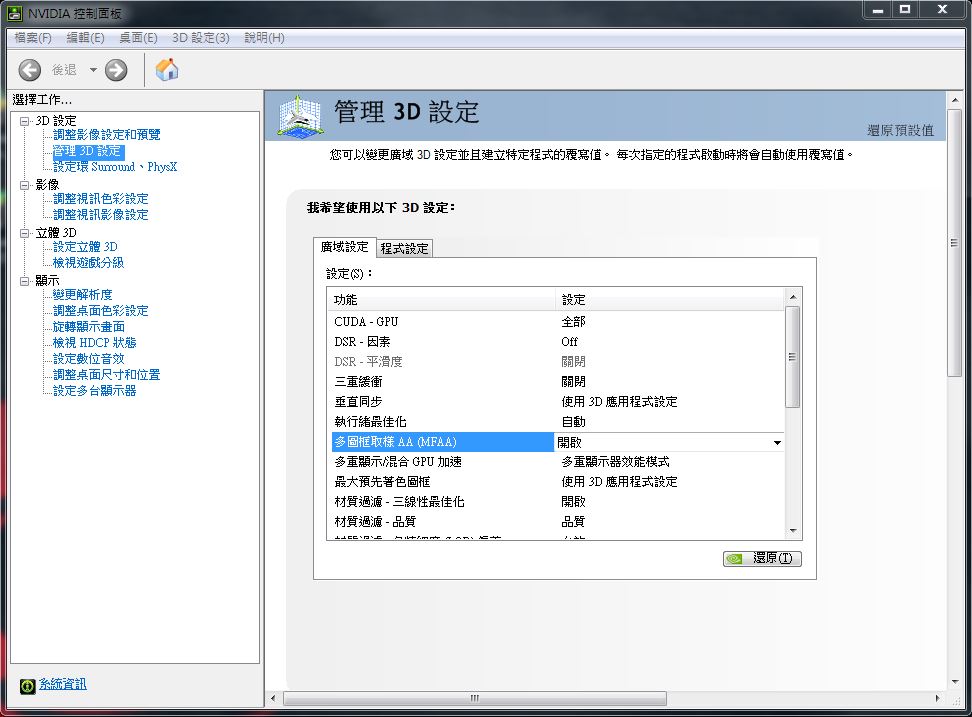This screenshot has width=972, height=717.
Task: Click the horizontal scrollbar left arrow
Action: click(273, 698)
